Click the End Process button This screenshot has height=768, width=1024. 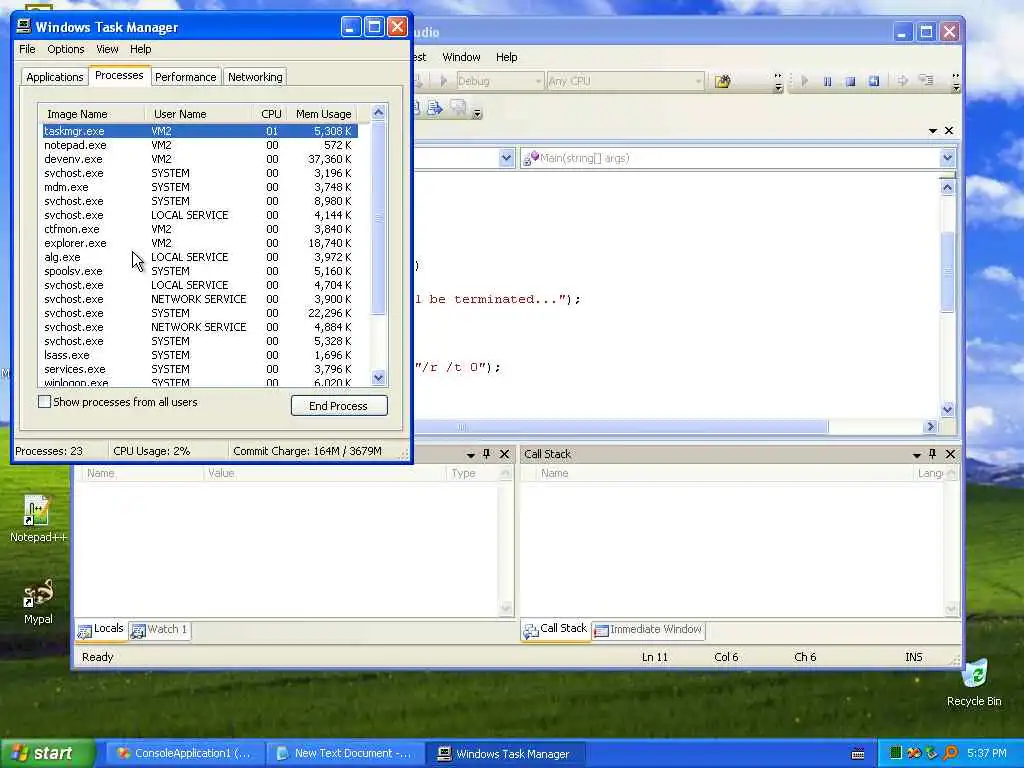click(339, 406)
